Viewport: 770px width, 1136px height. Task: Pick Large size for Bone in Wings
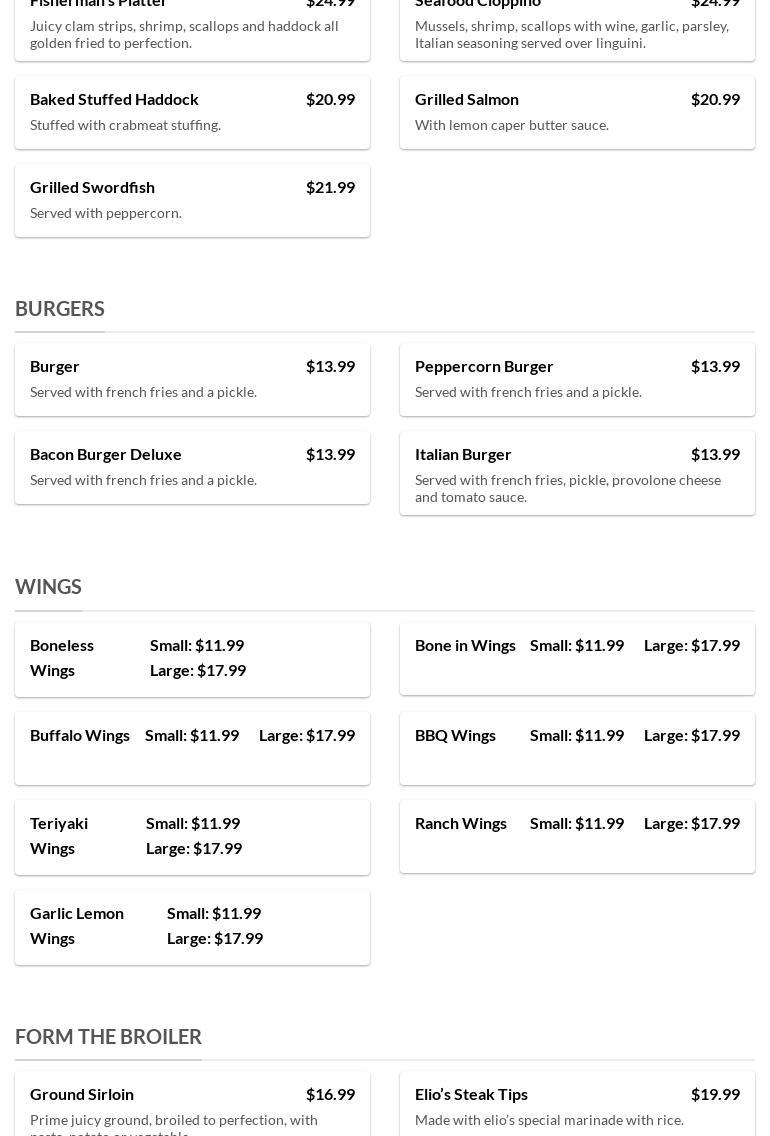click(x=692, y=645)
